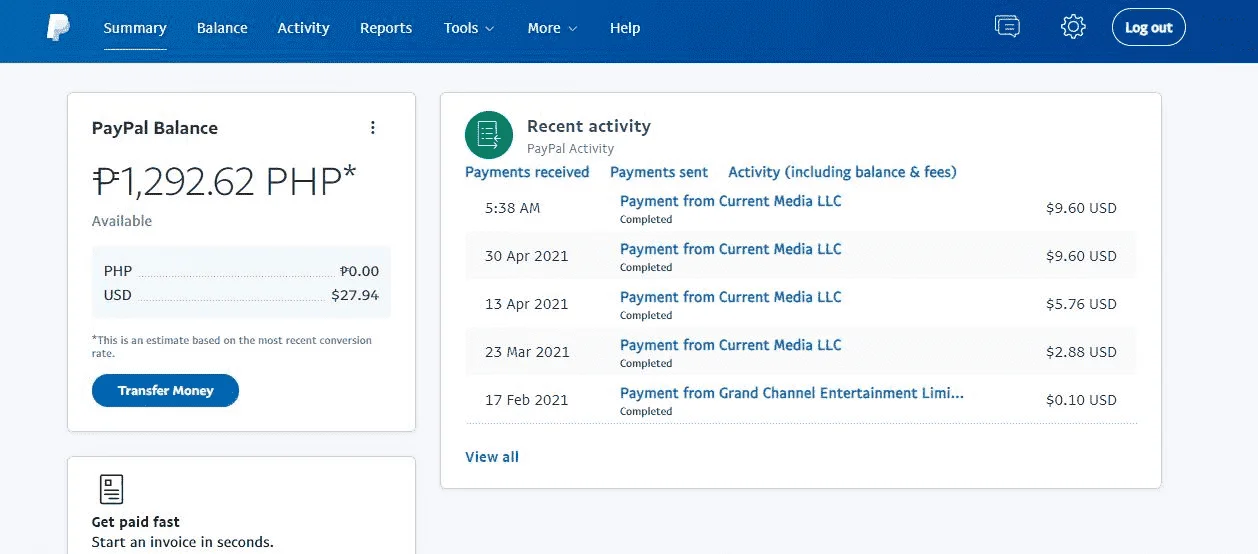Open Activity including balance & fees link
Screen dimensions: 1258x554
[842, 172]
